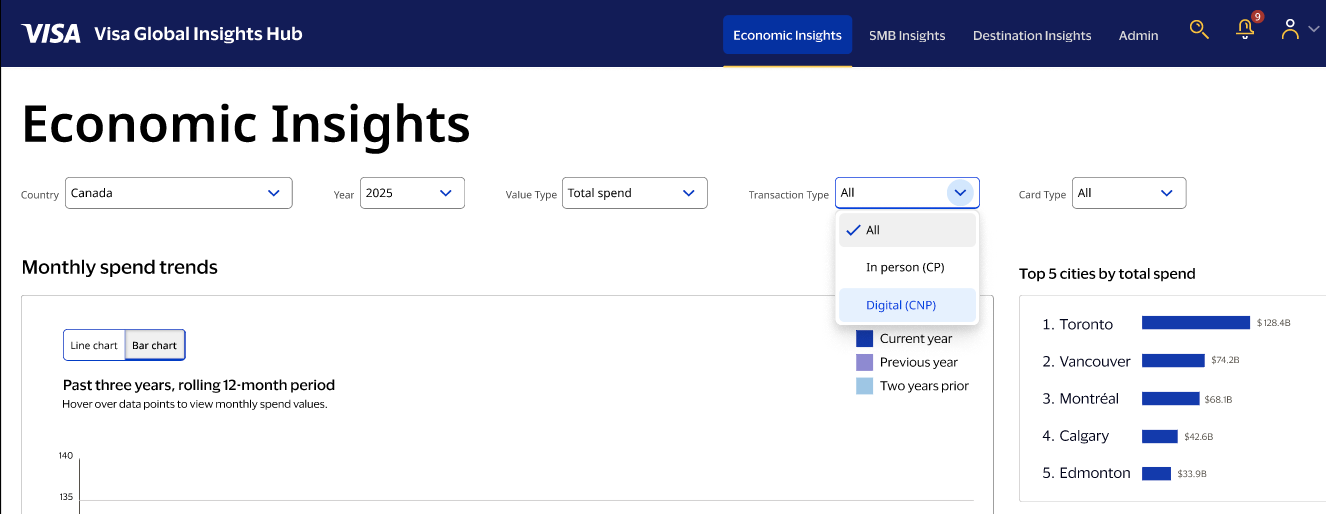Select All in Transaction Type list
1326x514 pixels.
pyautogui.click(x=907, y=230)
